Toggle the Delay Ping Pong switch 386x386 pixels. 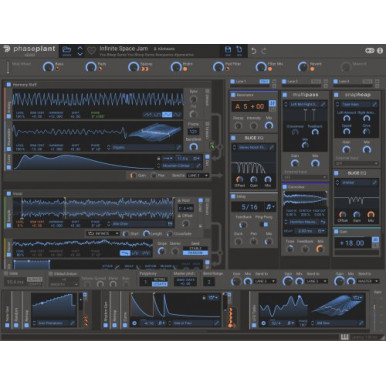point(265,224)
